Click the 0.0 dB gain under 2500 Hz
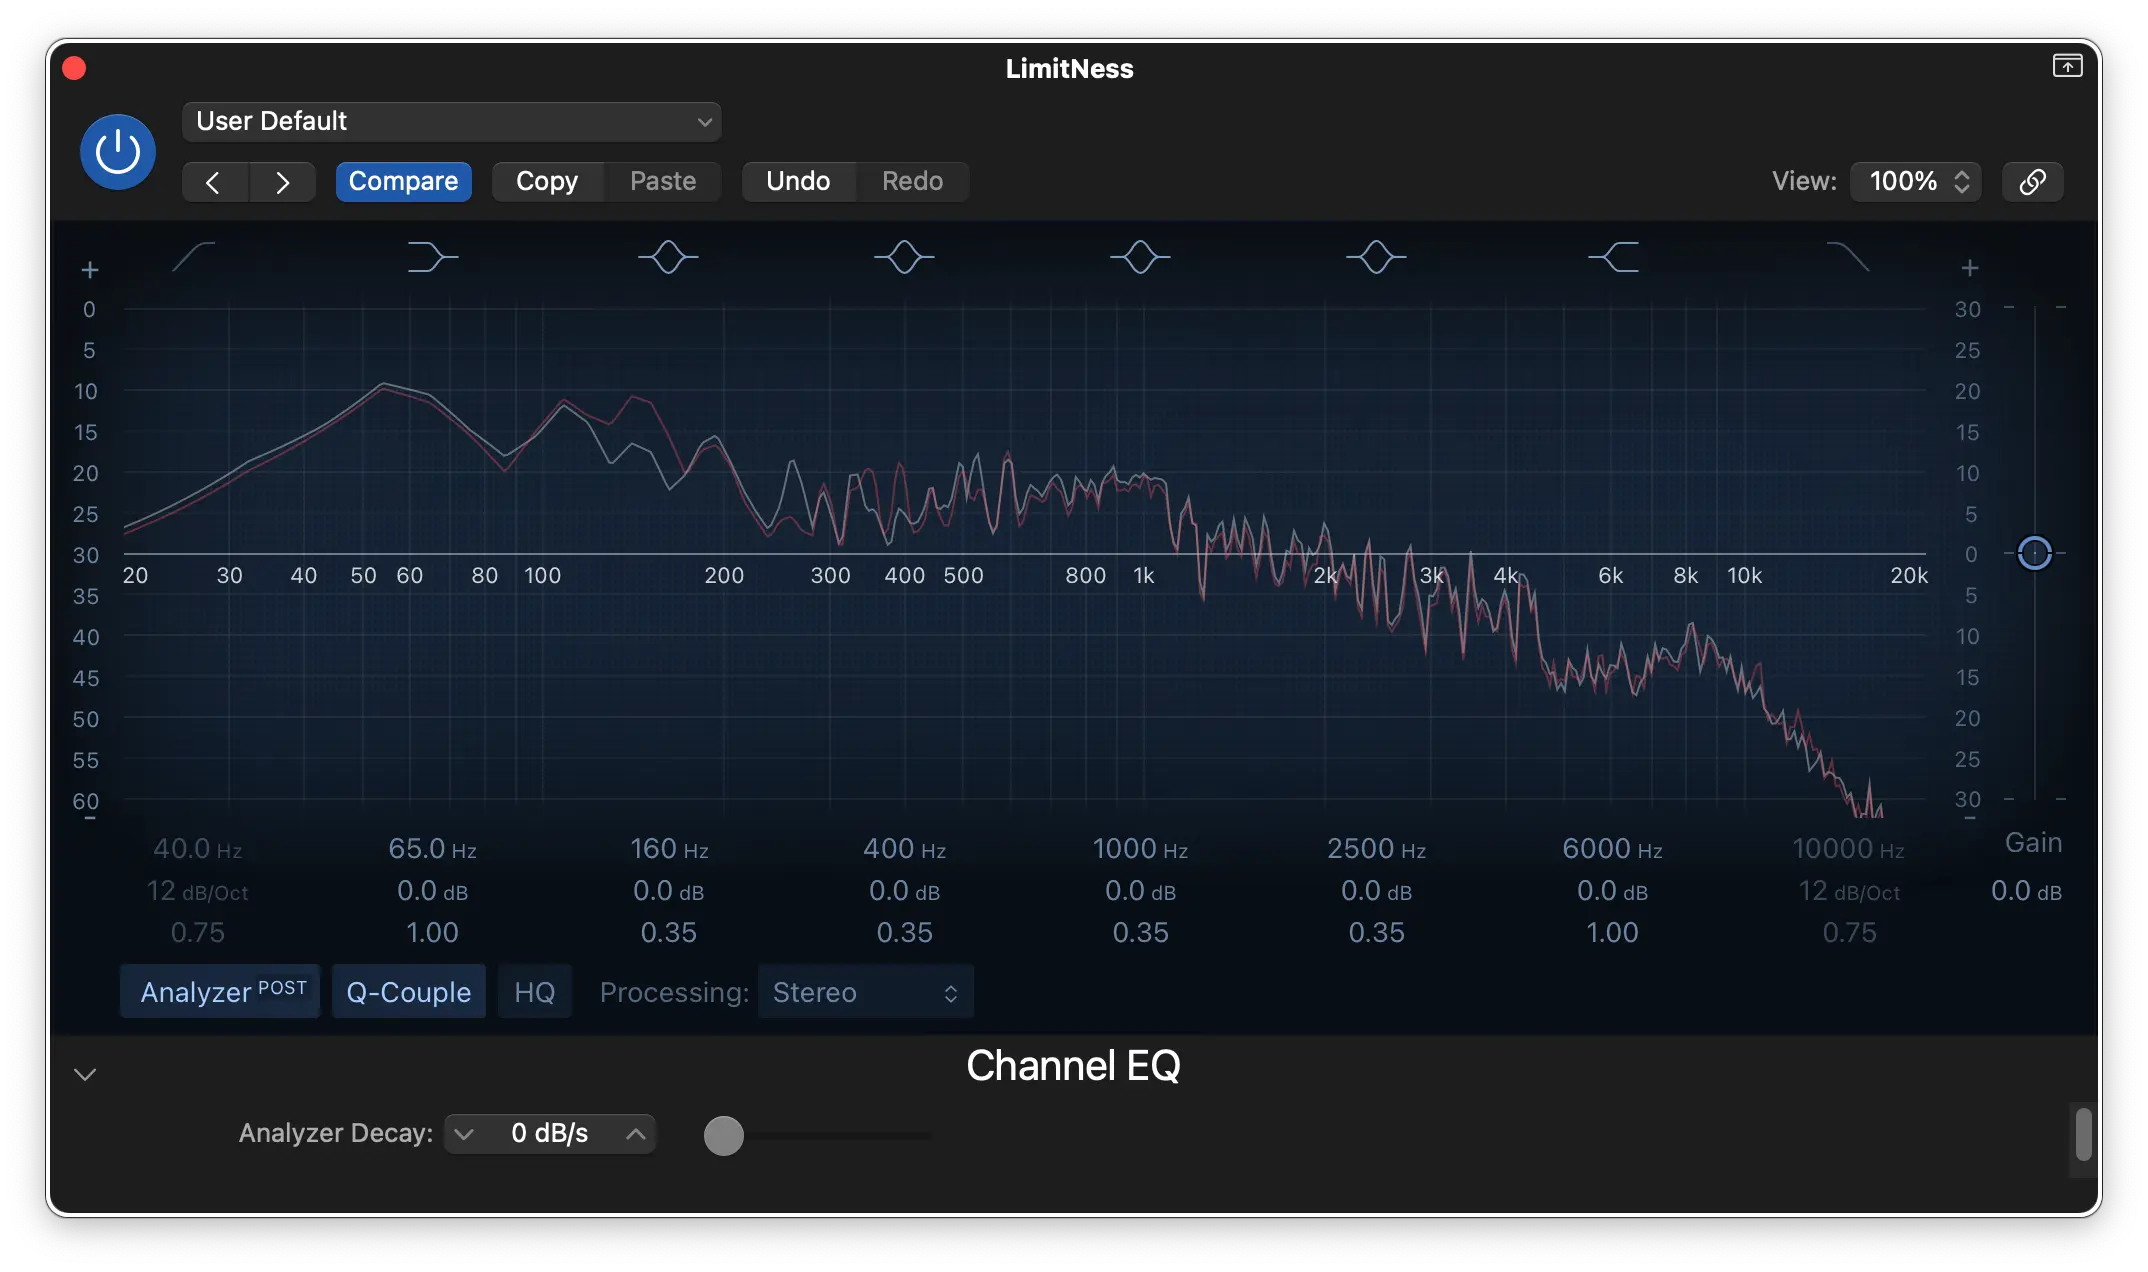Viewport: 2148px width, 1272px height. coord(1376,891)
